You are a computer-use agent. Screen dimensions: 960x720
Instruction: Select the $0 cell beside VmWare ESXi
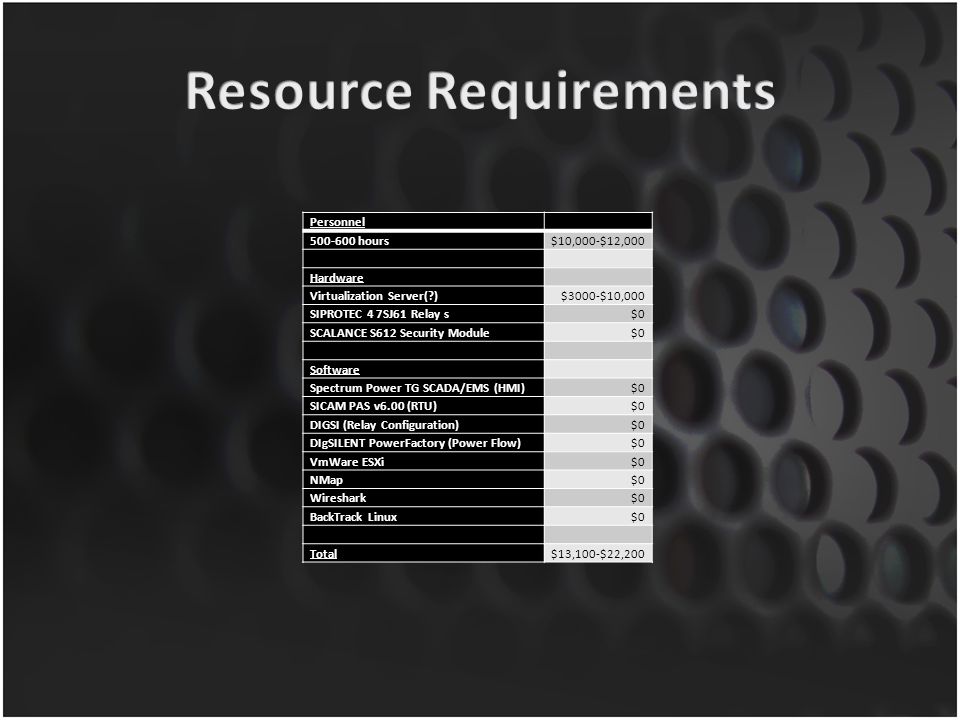click(598, 461)
